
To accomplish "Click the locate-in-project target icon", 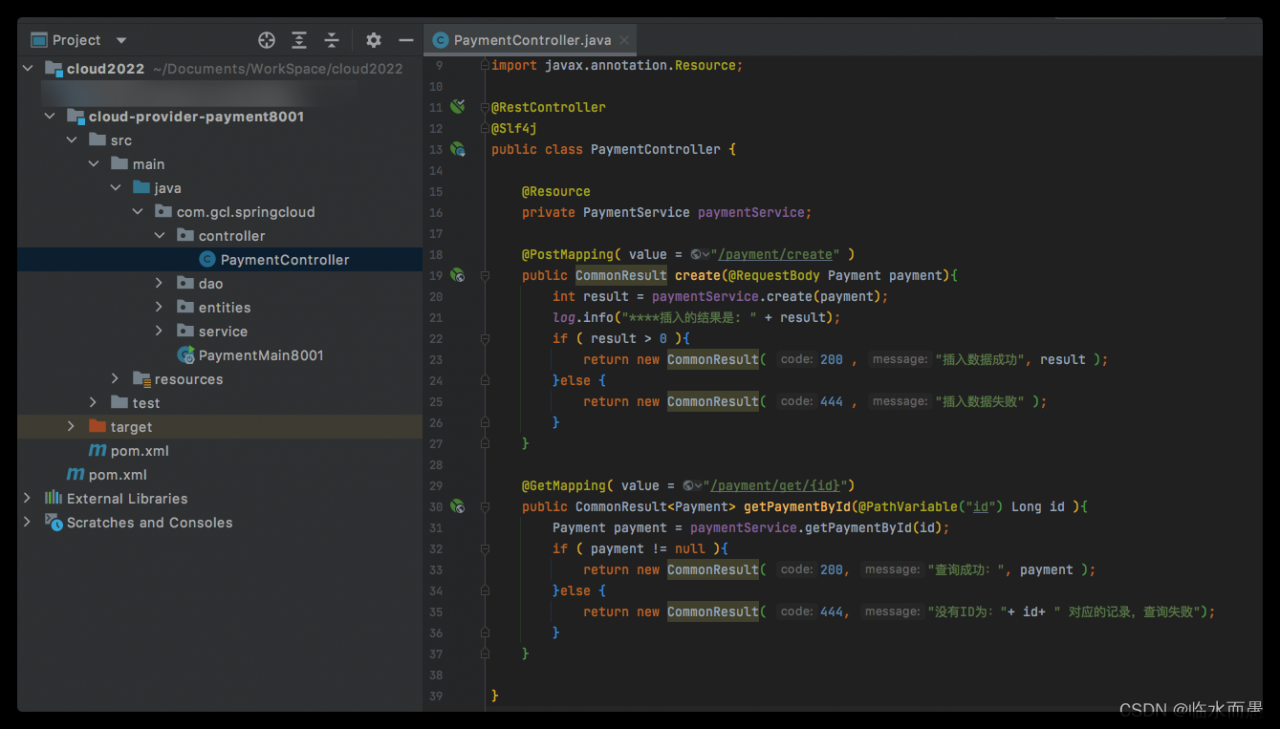I will pyautogui.click(x=266, y=40).
